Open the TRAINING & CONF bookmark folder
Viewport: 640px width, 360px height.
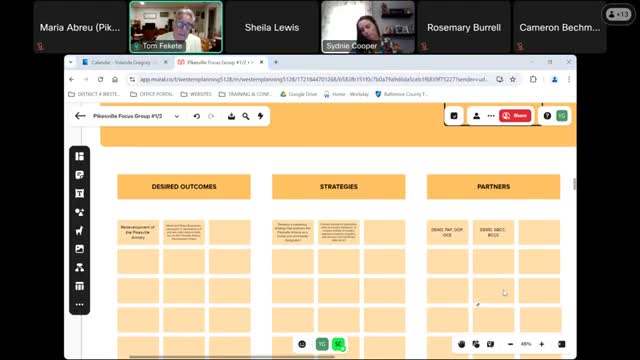(x=245, y=94)
